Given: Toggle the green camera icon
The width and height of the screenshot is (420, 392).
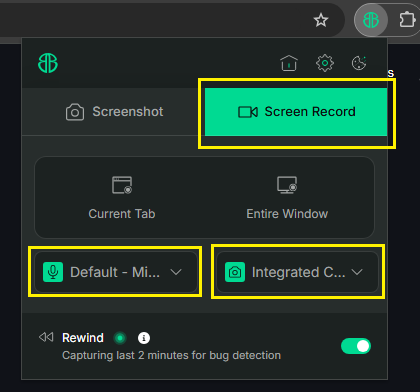Looking at the screenshot, I should tap(235, 272).
